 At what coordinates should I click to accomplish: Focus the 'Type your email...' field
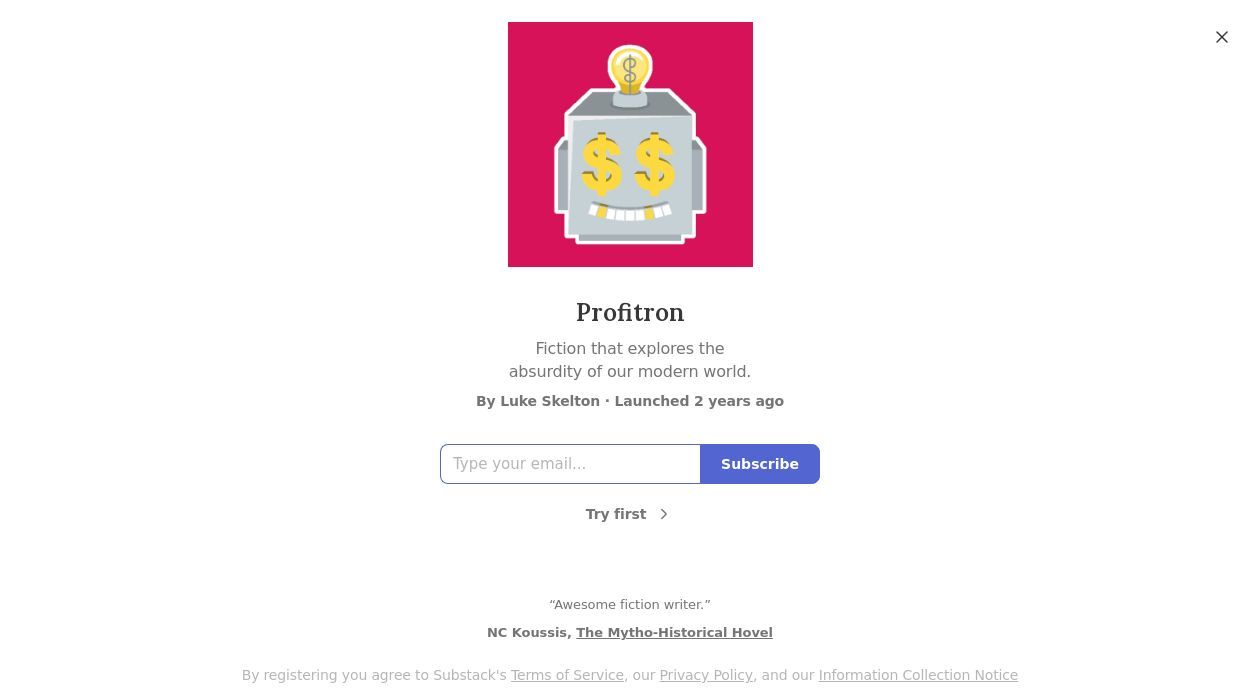[570, 464]
